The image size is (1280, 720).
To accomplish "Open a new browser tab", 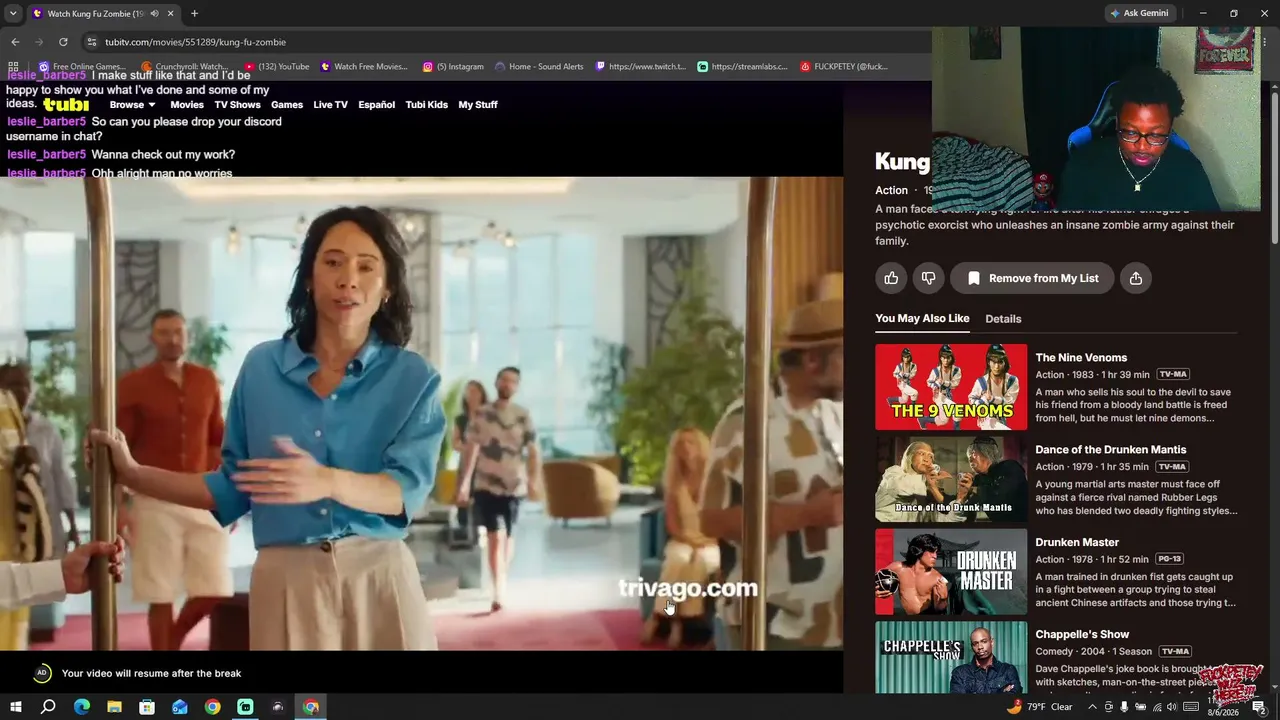I will (194, 13).
